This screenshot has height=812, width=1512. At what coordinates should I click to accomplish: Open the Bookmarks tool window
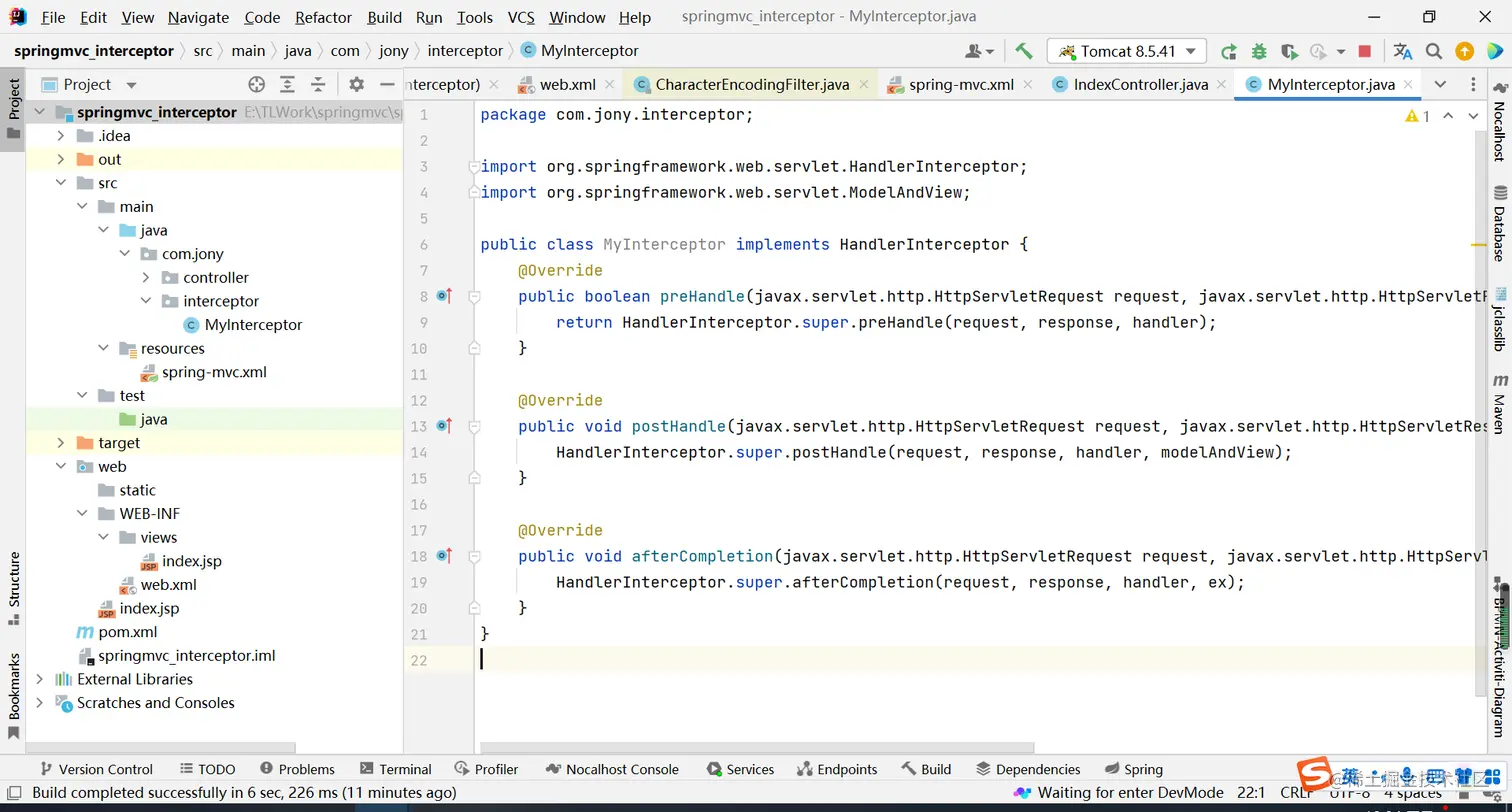[14, 696]
